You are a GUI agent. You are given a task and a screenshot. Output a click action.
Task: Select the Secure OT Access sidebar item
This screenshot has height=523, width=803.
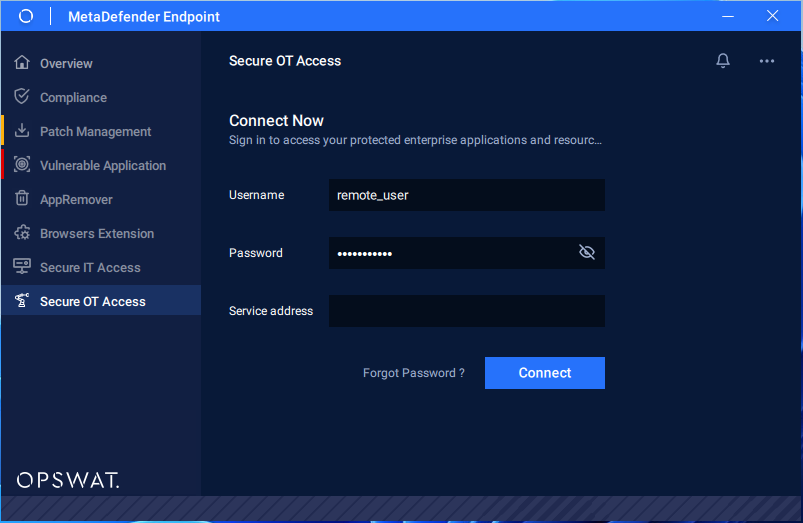point(101,301)
